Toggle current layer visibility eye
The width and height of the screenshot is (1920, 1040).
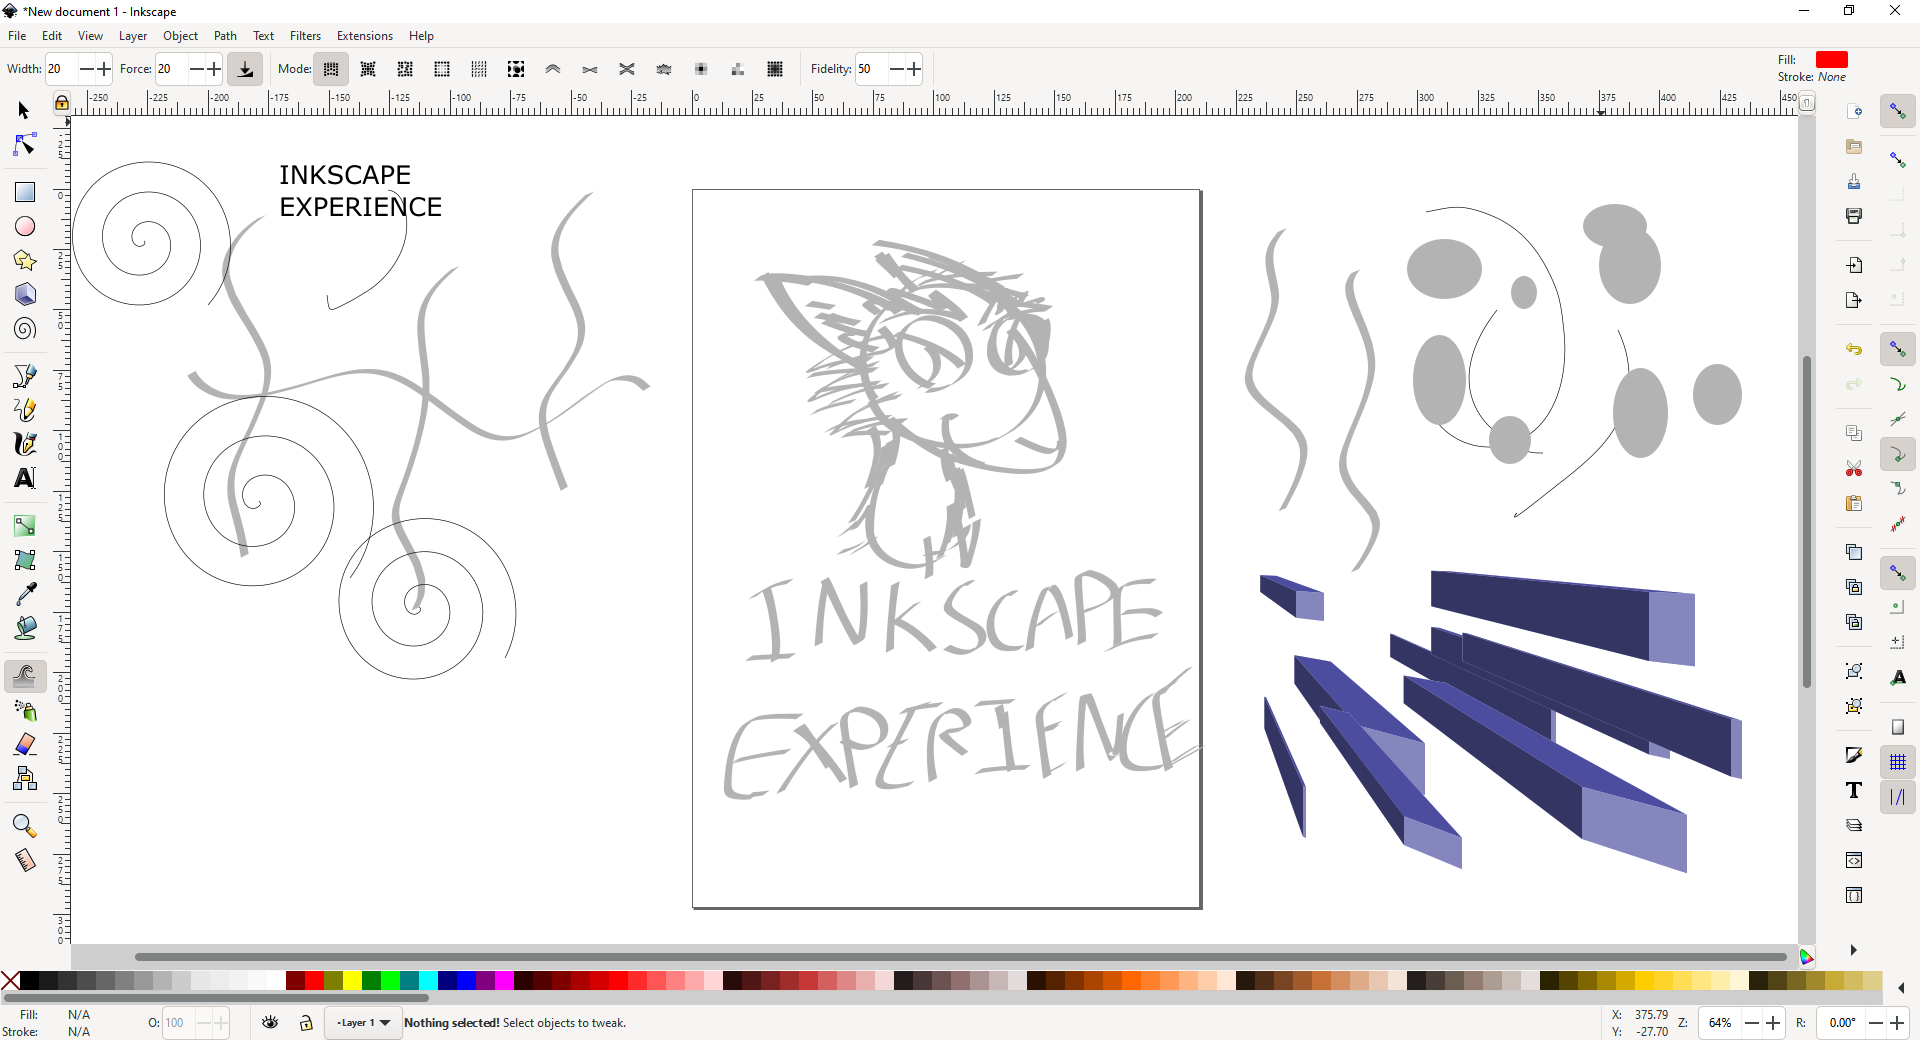tap(270, 1022)
